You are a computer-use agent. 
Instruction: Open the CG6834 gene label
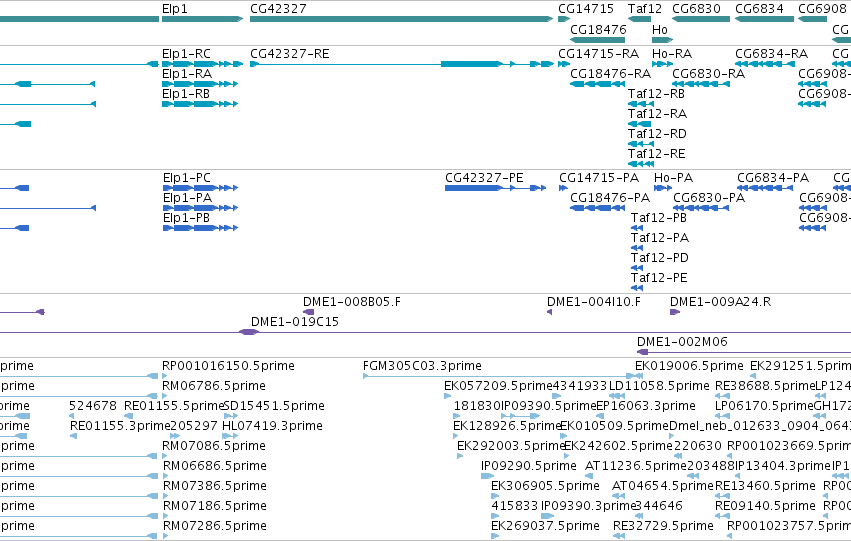759,9
